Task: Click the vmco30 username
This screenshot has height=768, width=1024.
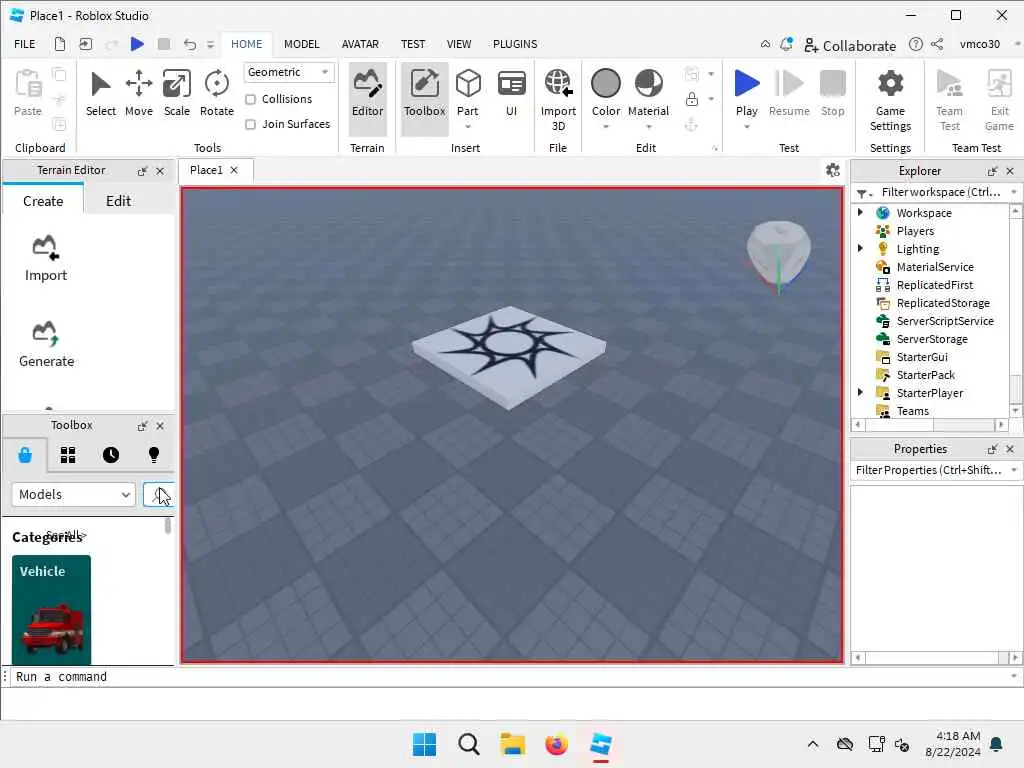Action: click(980, 44)
